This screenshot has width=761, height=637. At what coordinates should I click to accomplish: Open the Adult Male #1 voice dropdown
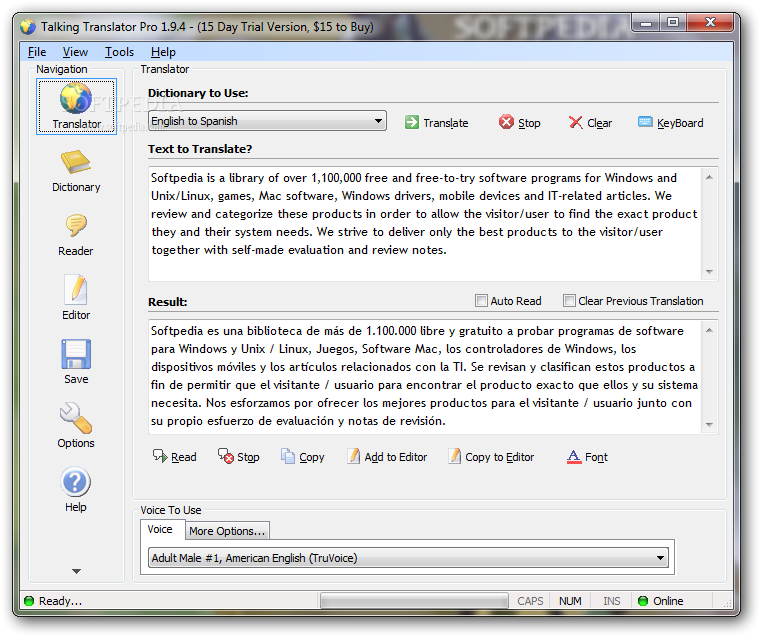click(x=408, y=557)
